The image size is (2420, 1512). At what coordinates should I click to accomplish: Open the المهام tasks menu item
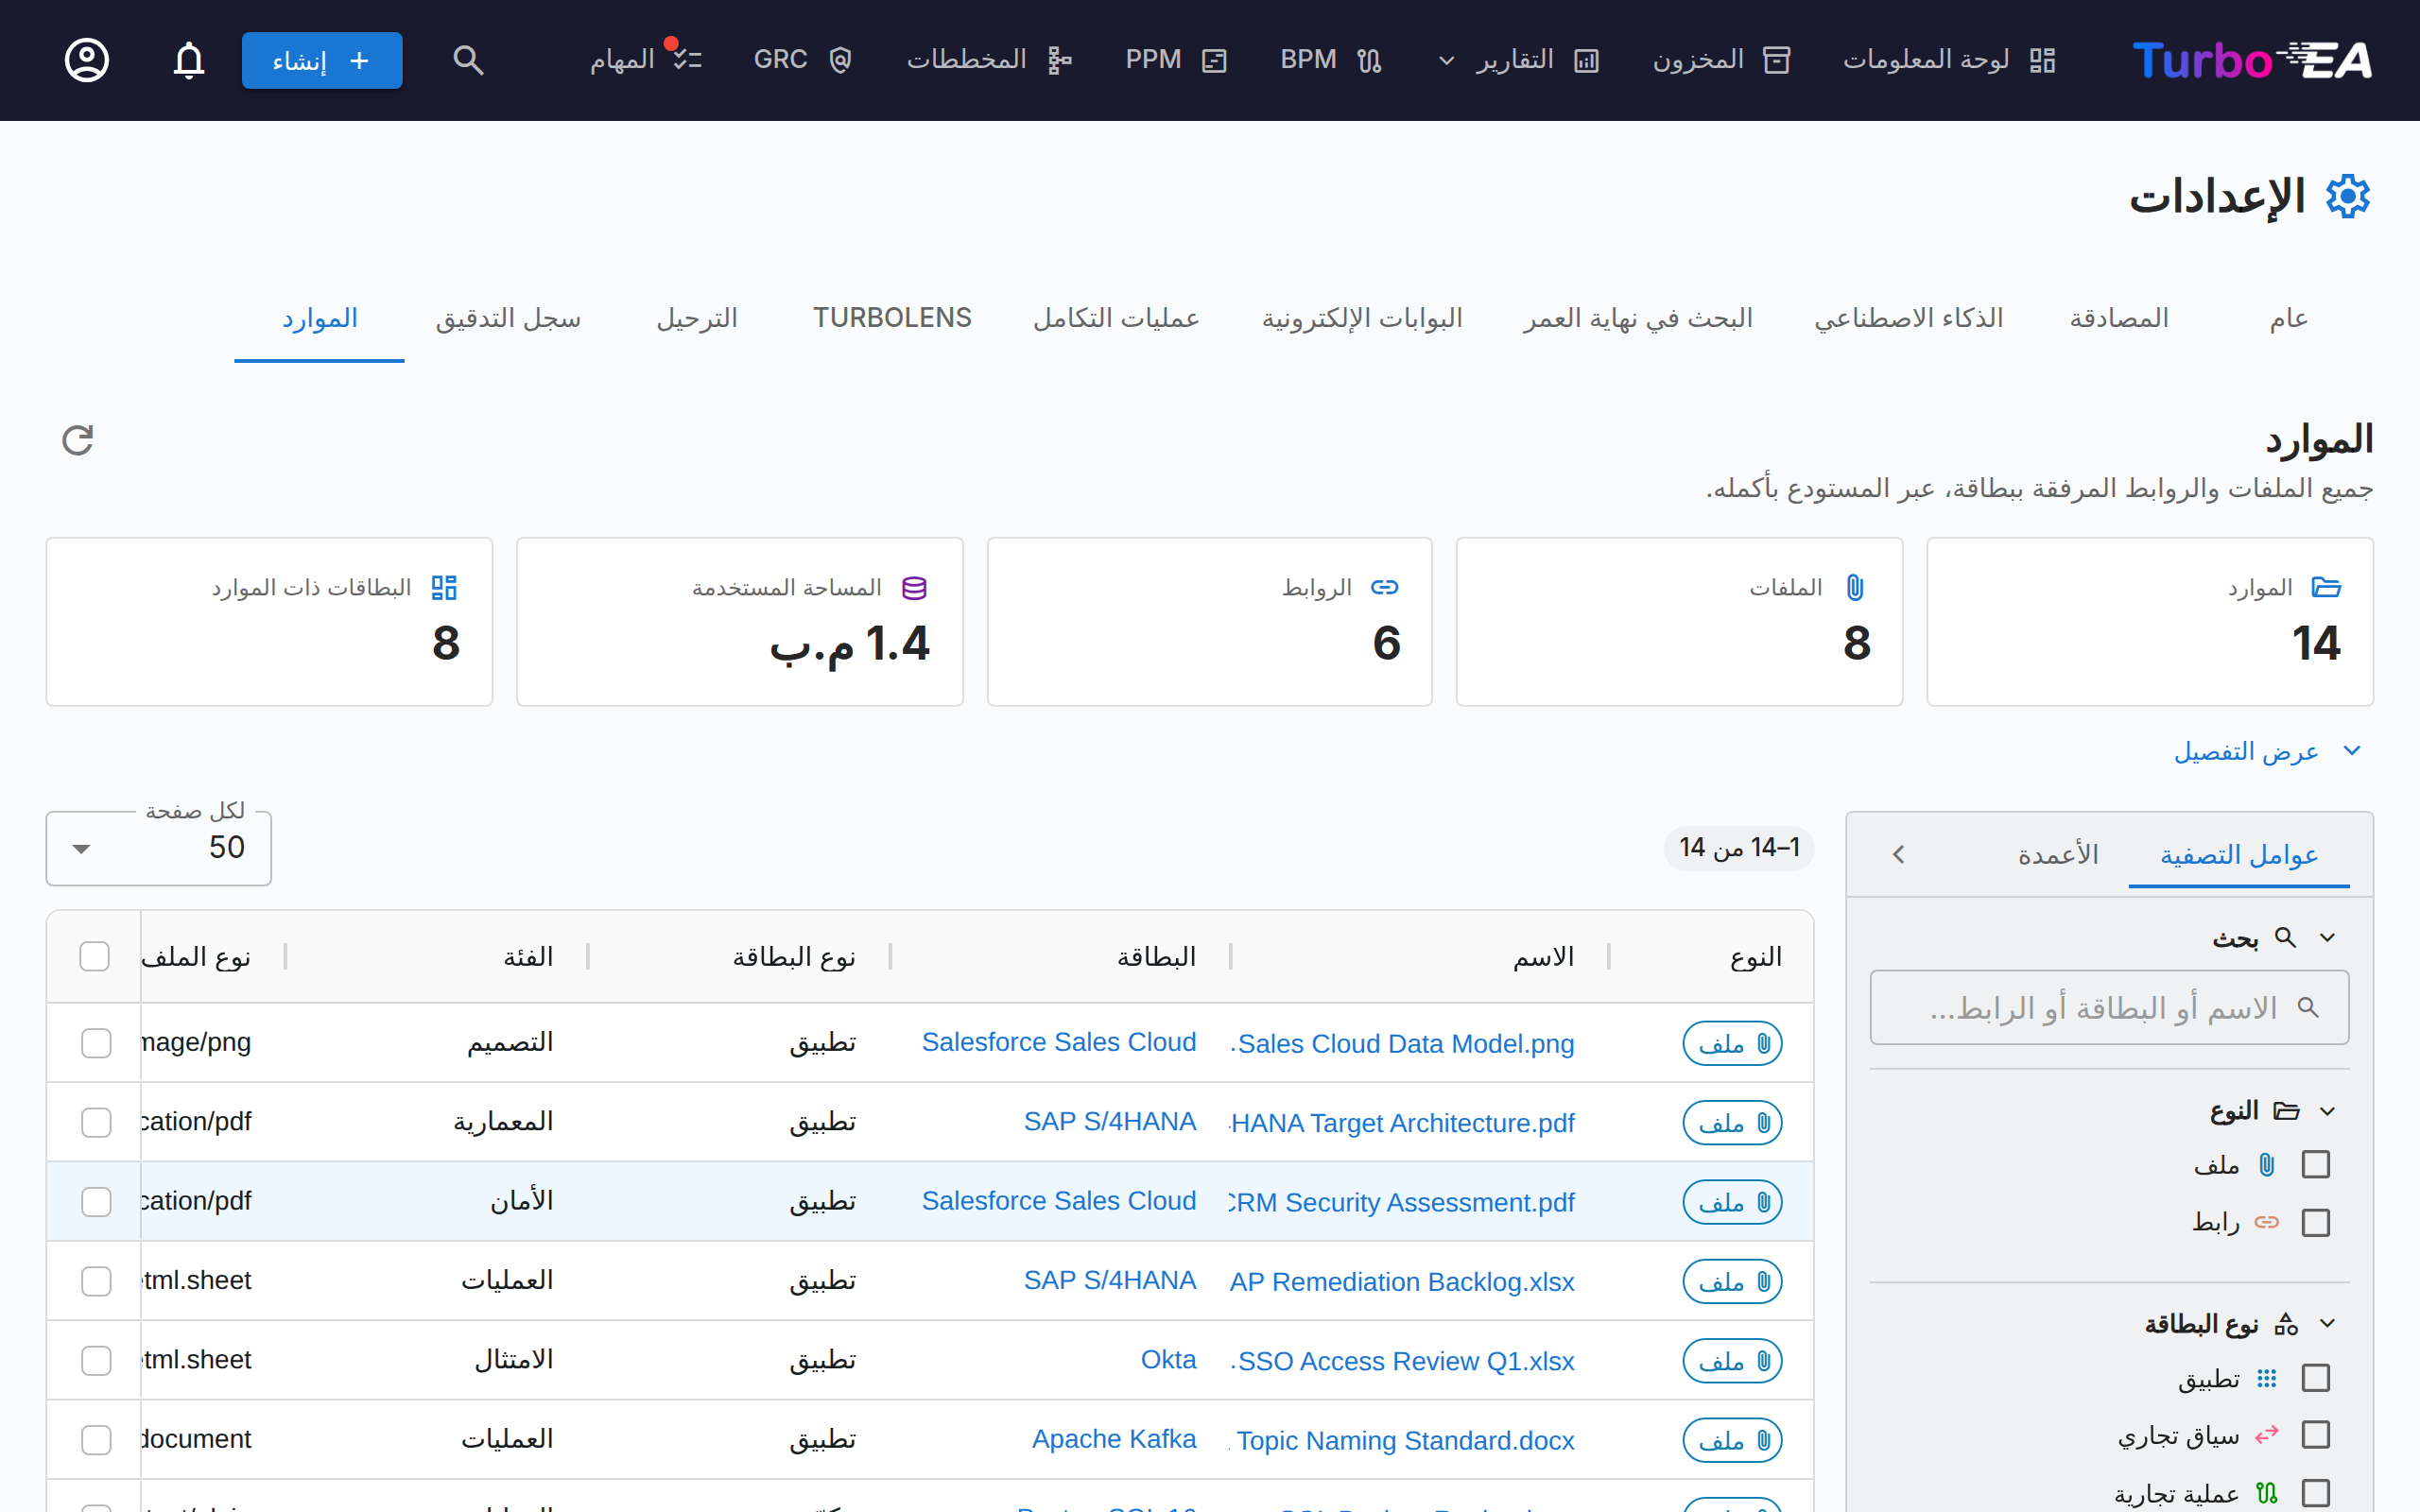tap(645, 60)
